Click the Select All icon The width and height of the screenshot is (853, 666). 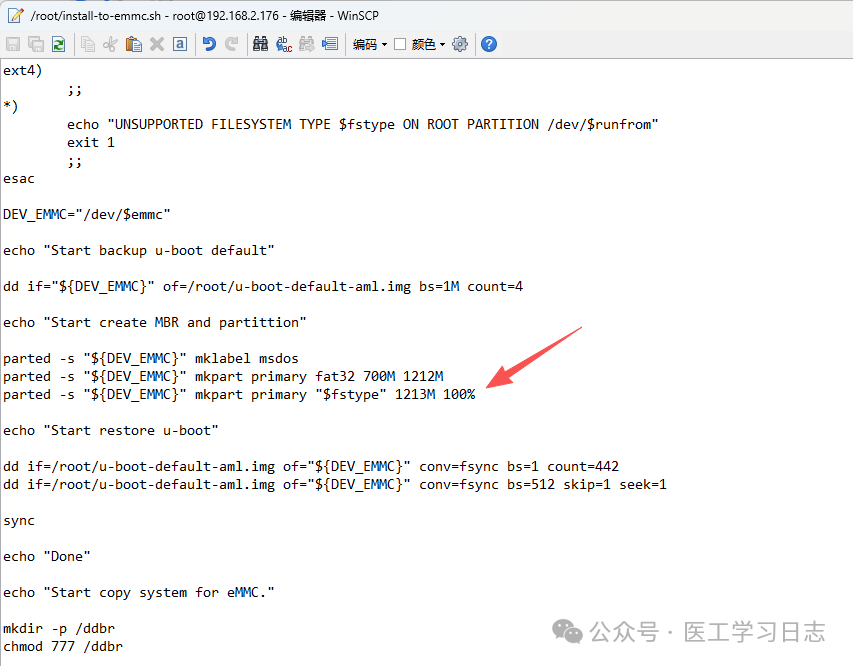coord(179,44)
